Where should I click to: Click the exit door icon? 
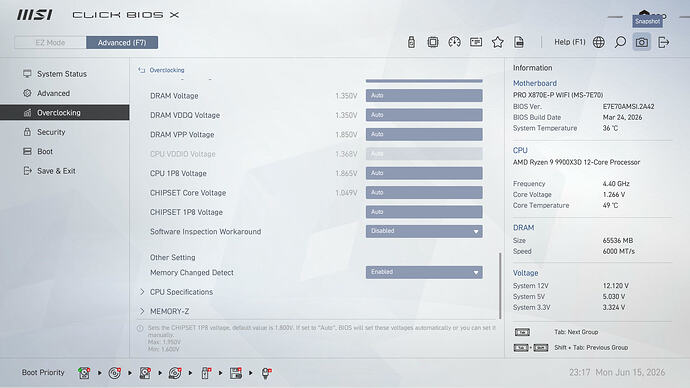tap(664, 42)
